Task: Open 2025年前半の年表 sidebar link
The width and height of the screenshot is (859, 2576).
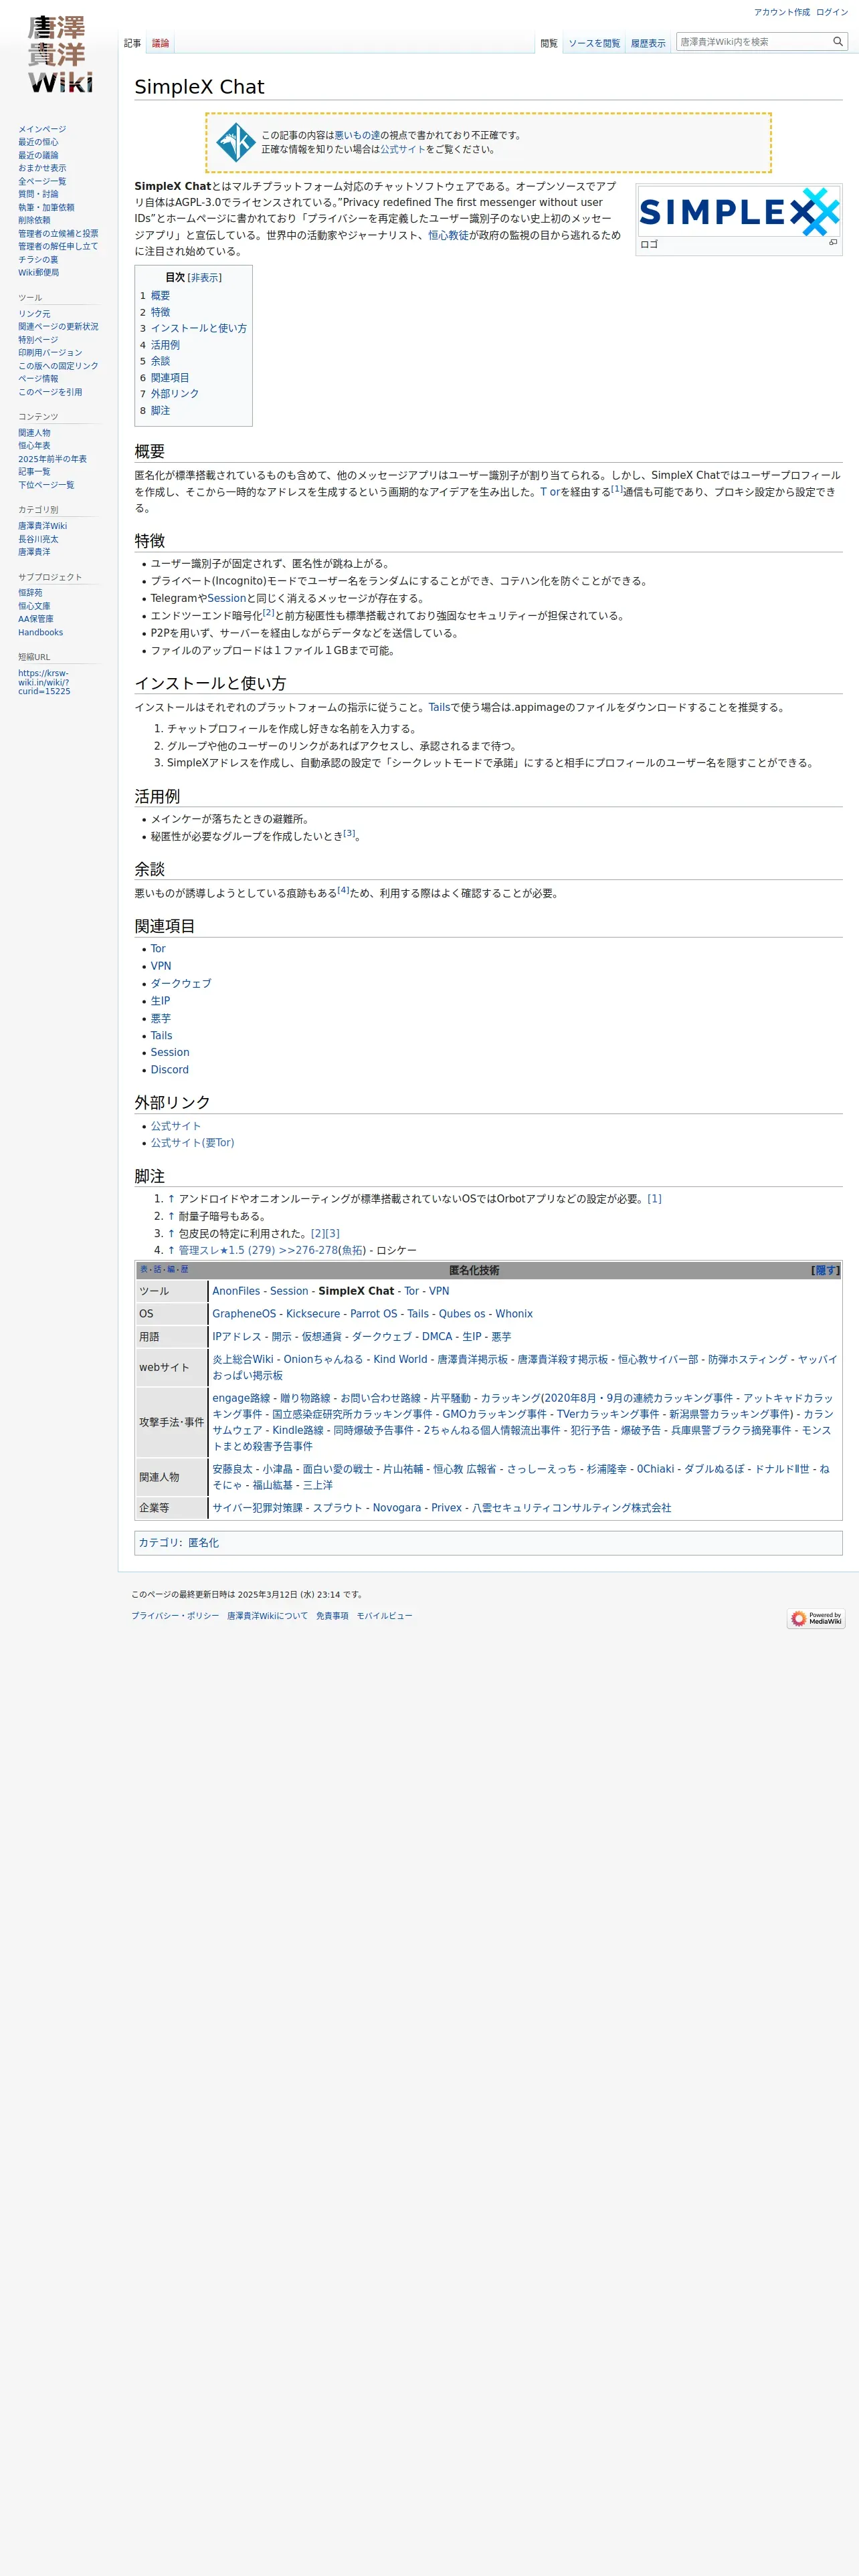Action: coord(52,459)
